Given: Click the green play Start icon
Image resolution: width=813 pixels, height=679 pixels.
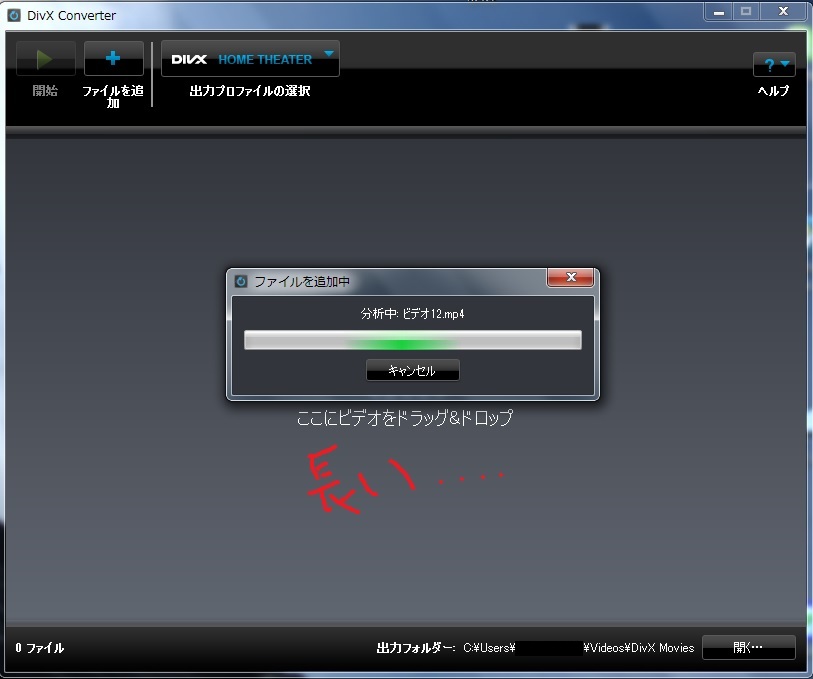Looking at the screenshot, I should (46, 59).
